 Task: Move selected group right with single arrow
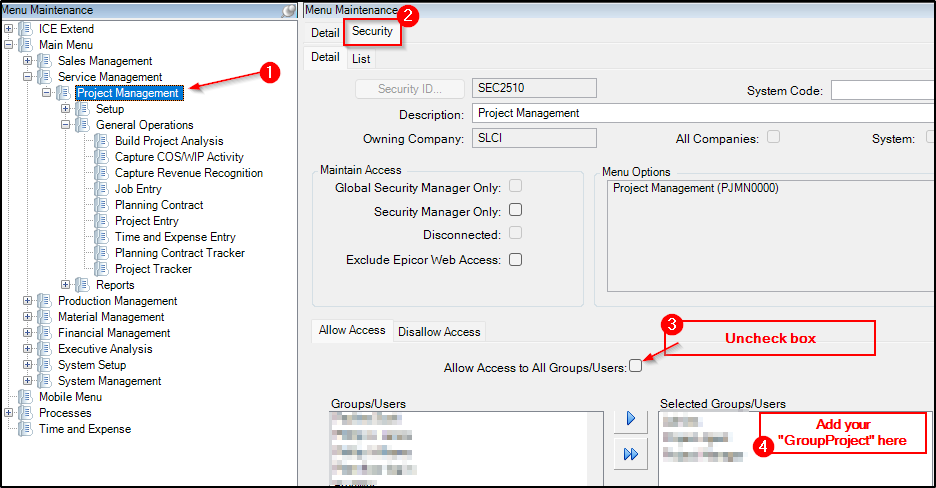point(631,419)
